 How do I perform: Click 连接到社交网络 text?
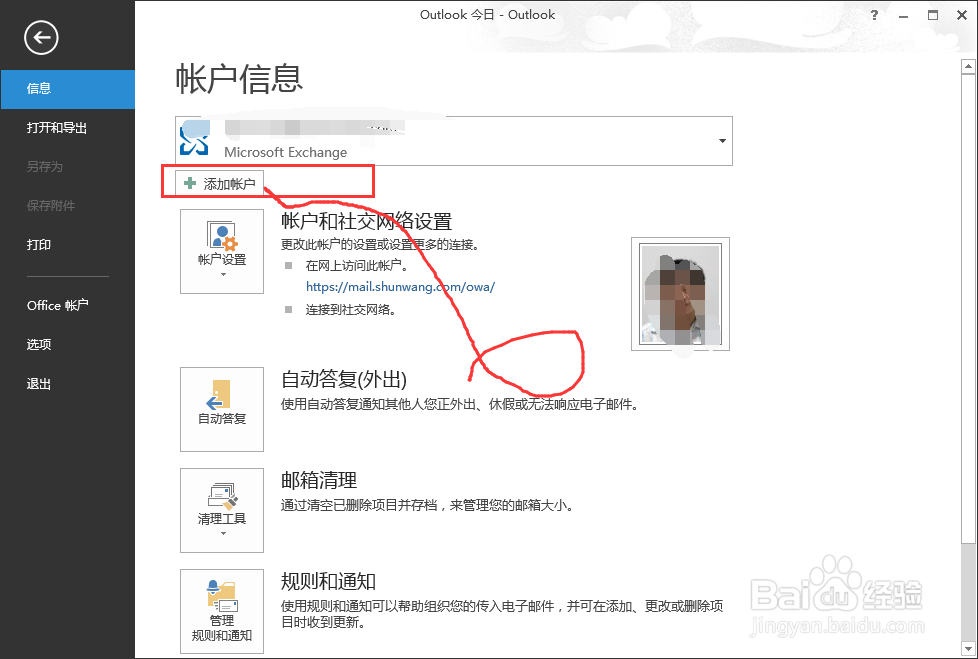pyautogui.click(x=351, y=309)
